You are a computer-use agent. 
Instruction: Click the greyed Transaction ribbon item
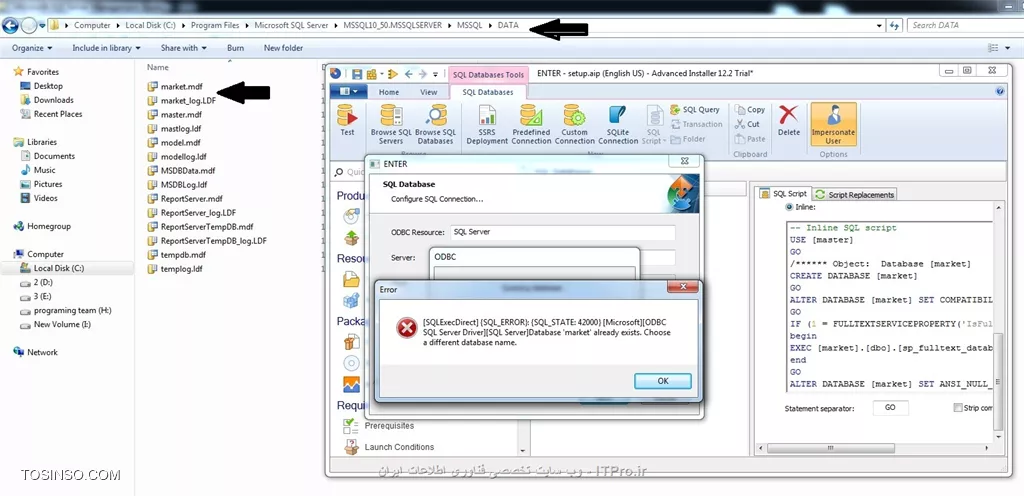click(696, 124)
